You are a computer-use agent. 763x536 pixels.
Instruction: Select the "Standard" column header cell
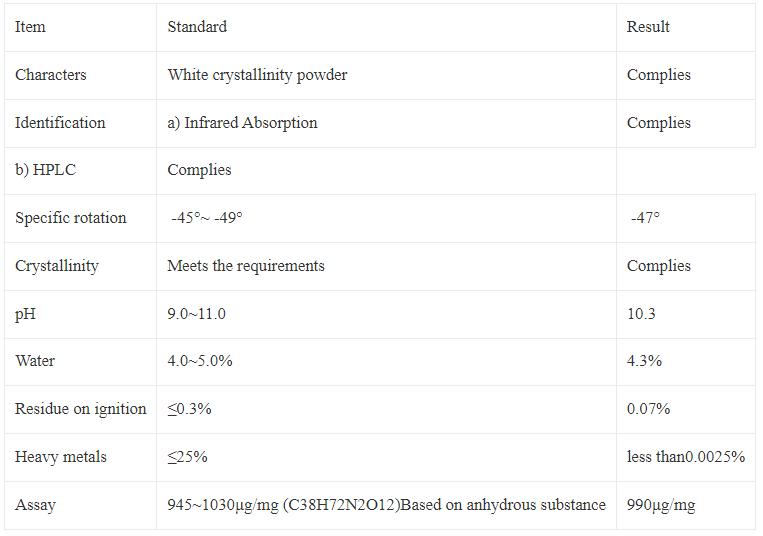click(x=197, y=27)
